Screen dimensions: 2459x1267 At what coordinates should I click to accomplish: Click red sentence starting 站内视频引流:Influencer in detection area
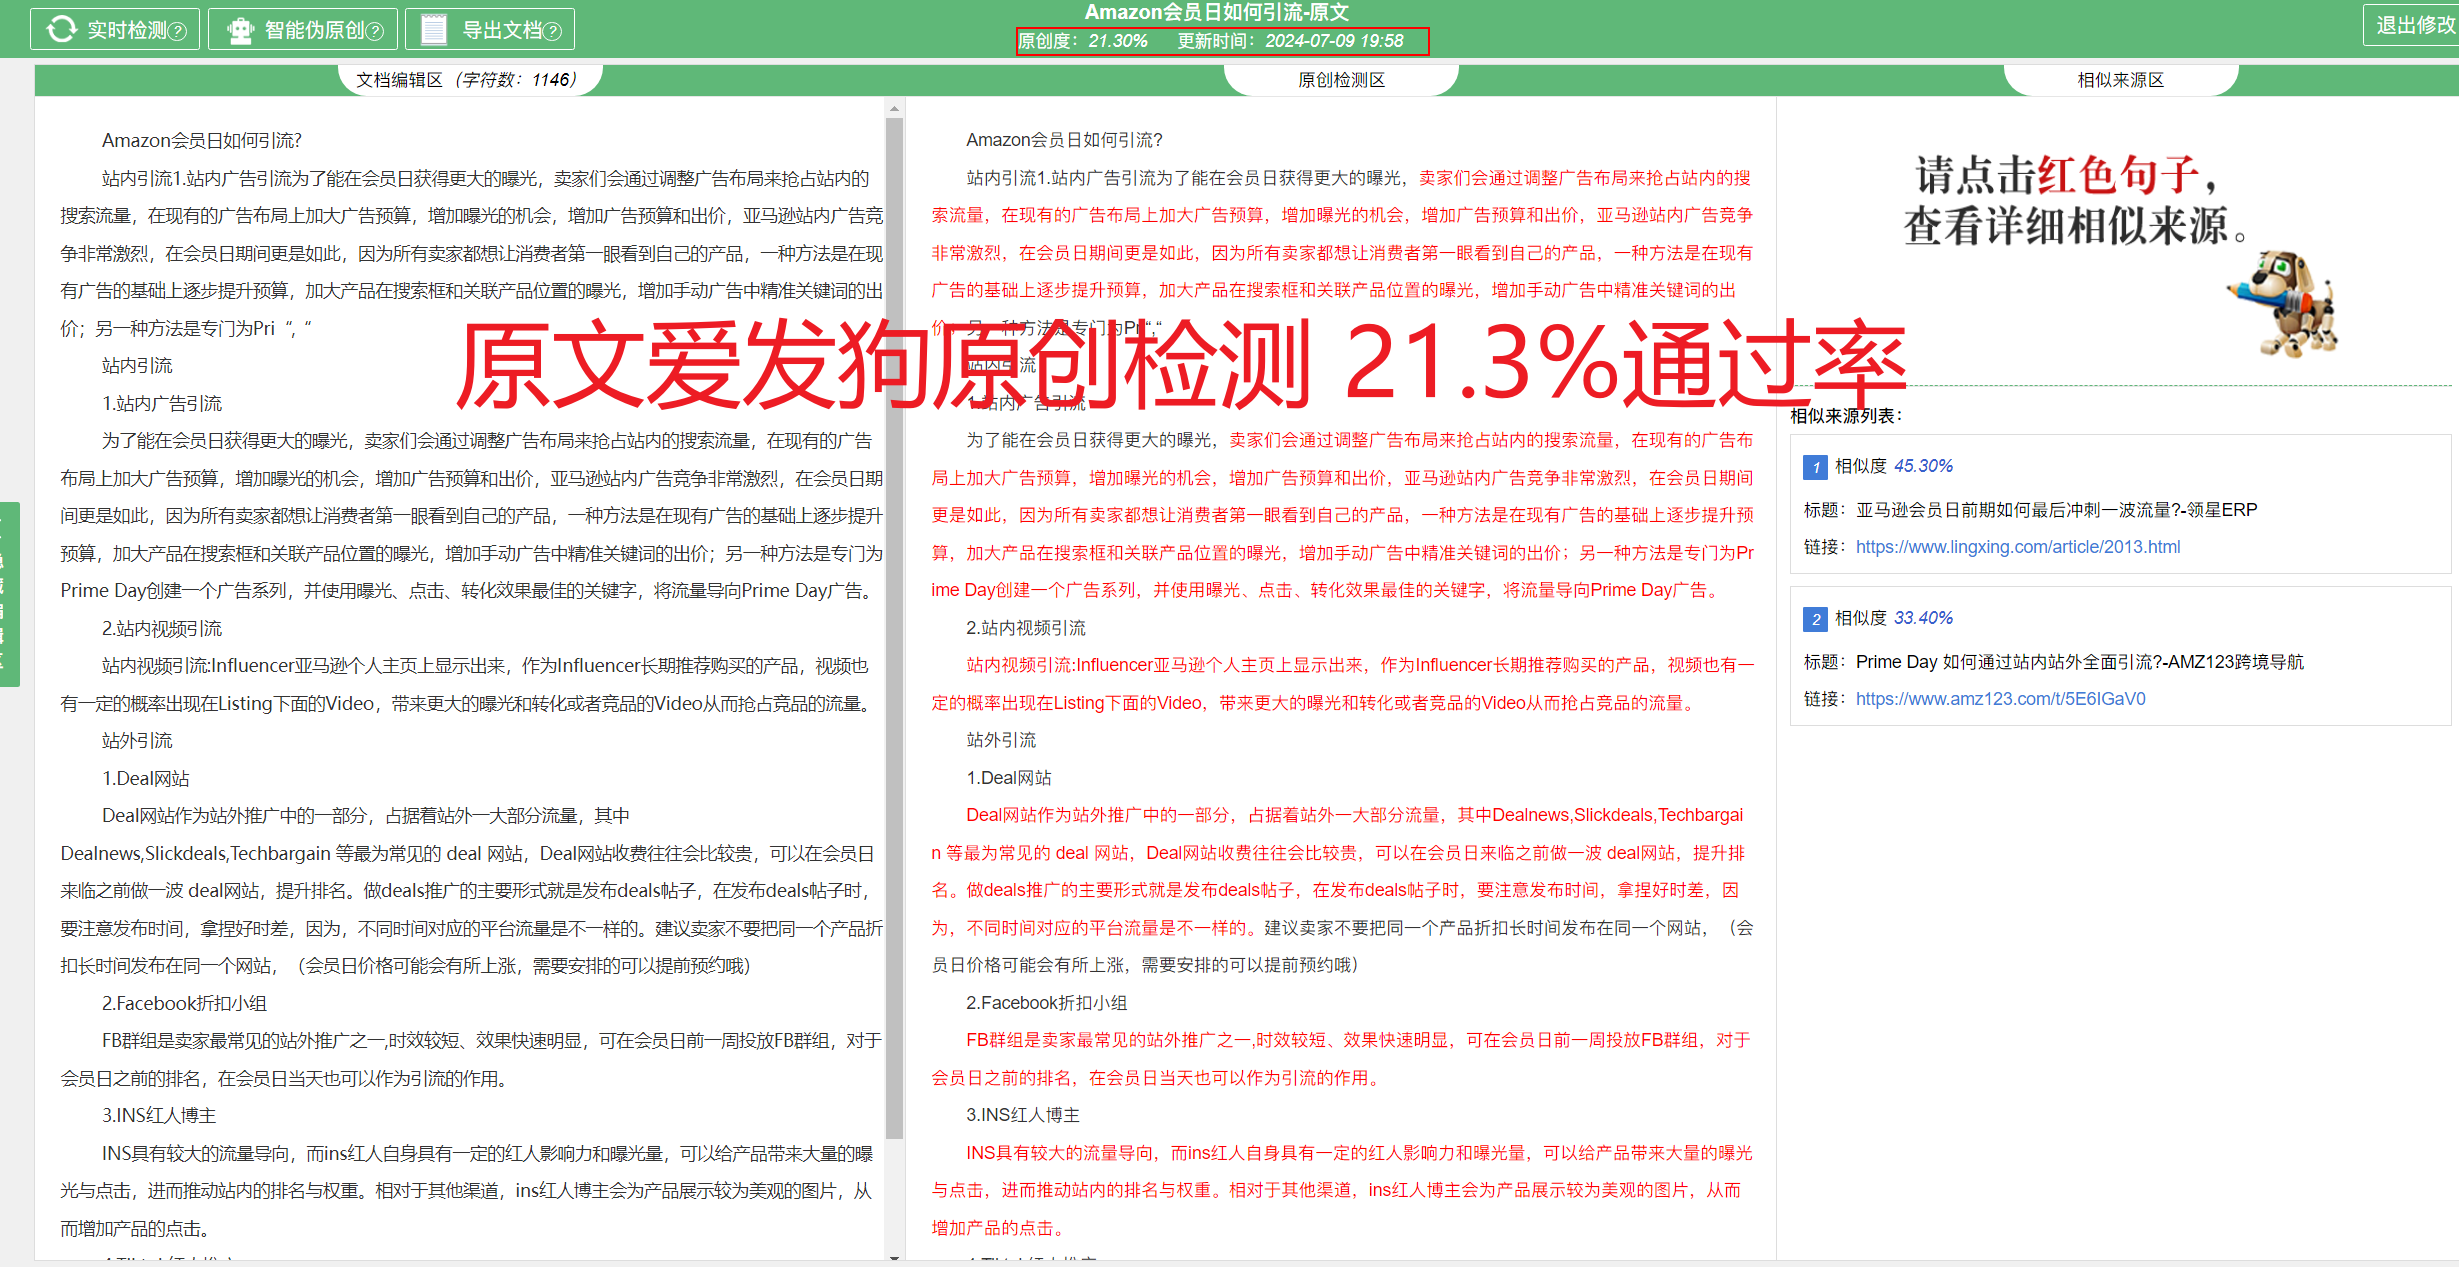coord(1342,684)
